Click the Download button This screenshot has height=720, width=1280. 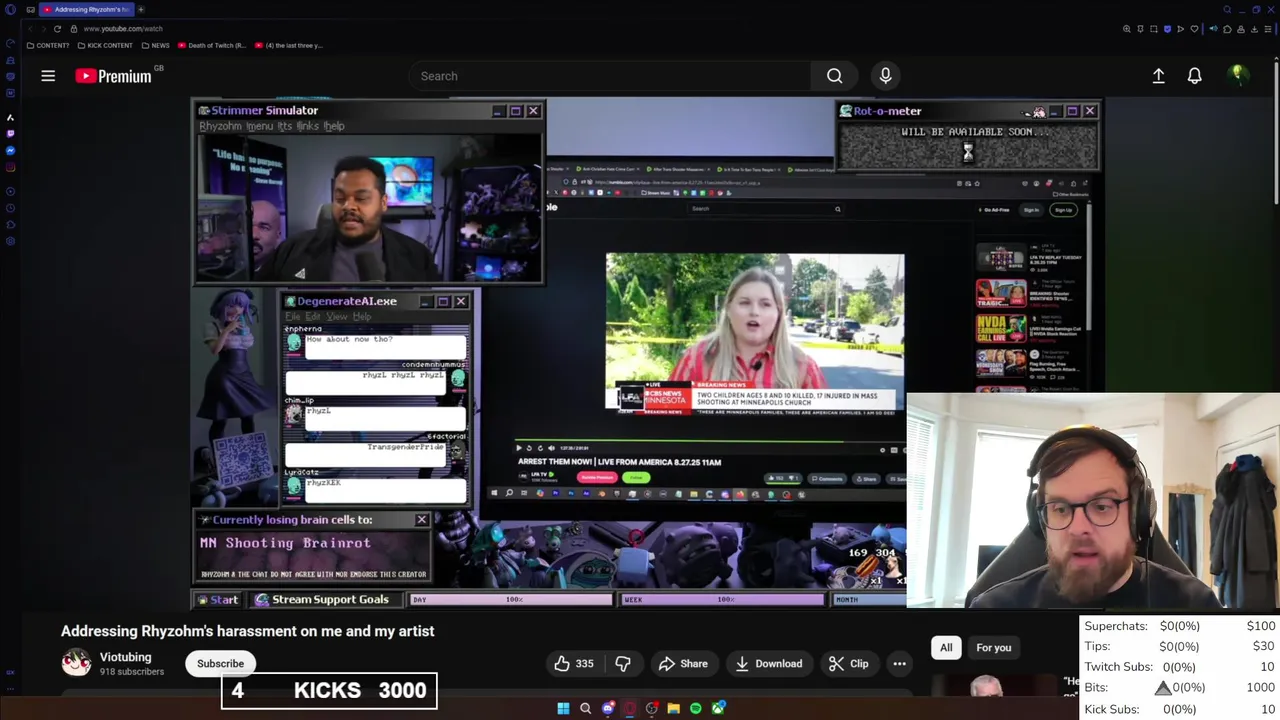(x=768, y=663)
